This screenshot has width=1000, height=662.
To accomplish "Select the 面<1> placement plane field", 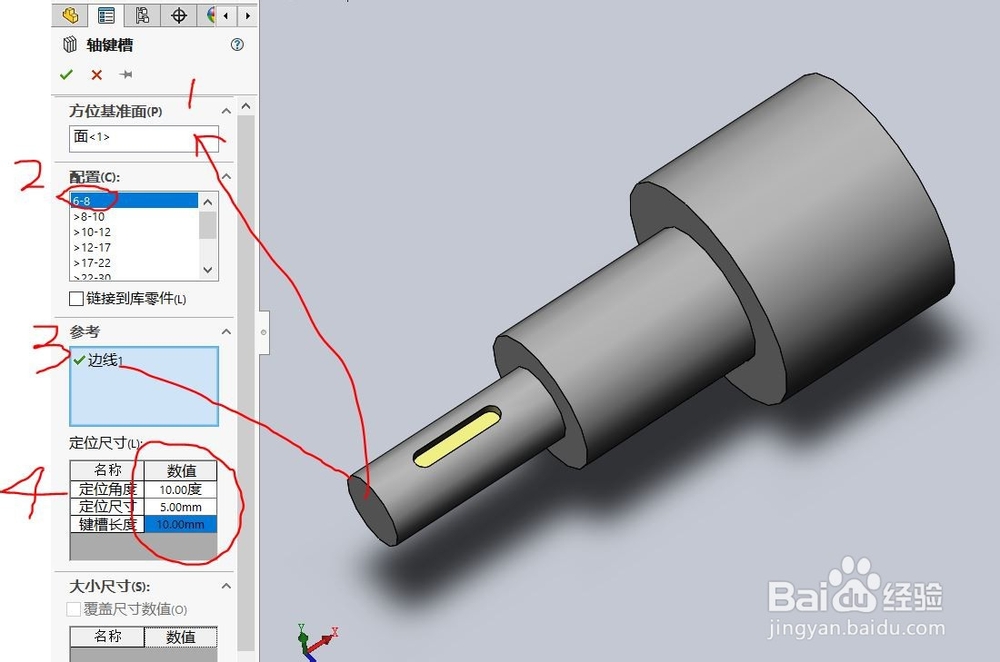I will click(x=143, y=138).
